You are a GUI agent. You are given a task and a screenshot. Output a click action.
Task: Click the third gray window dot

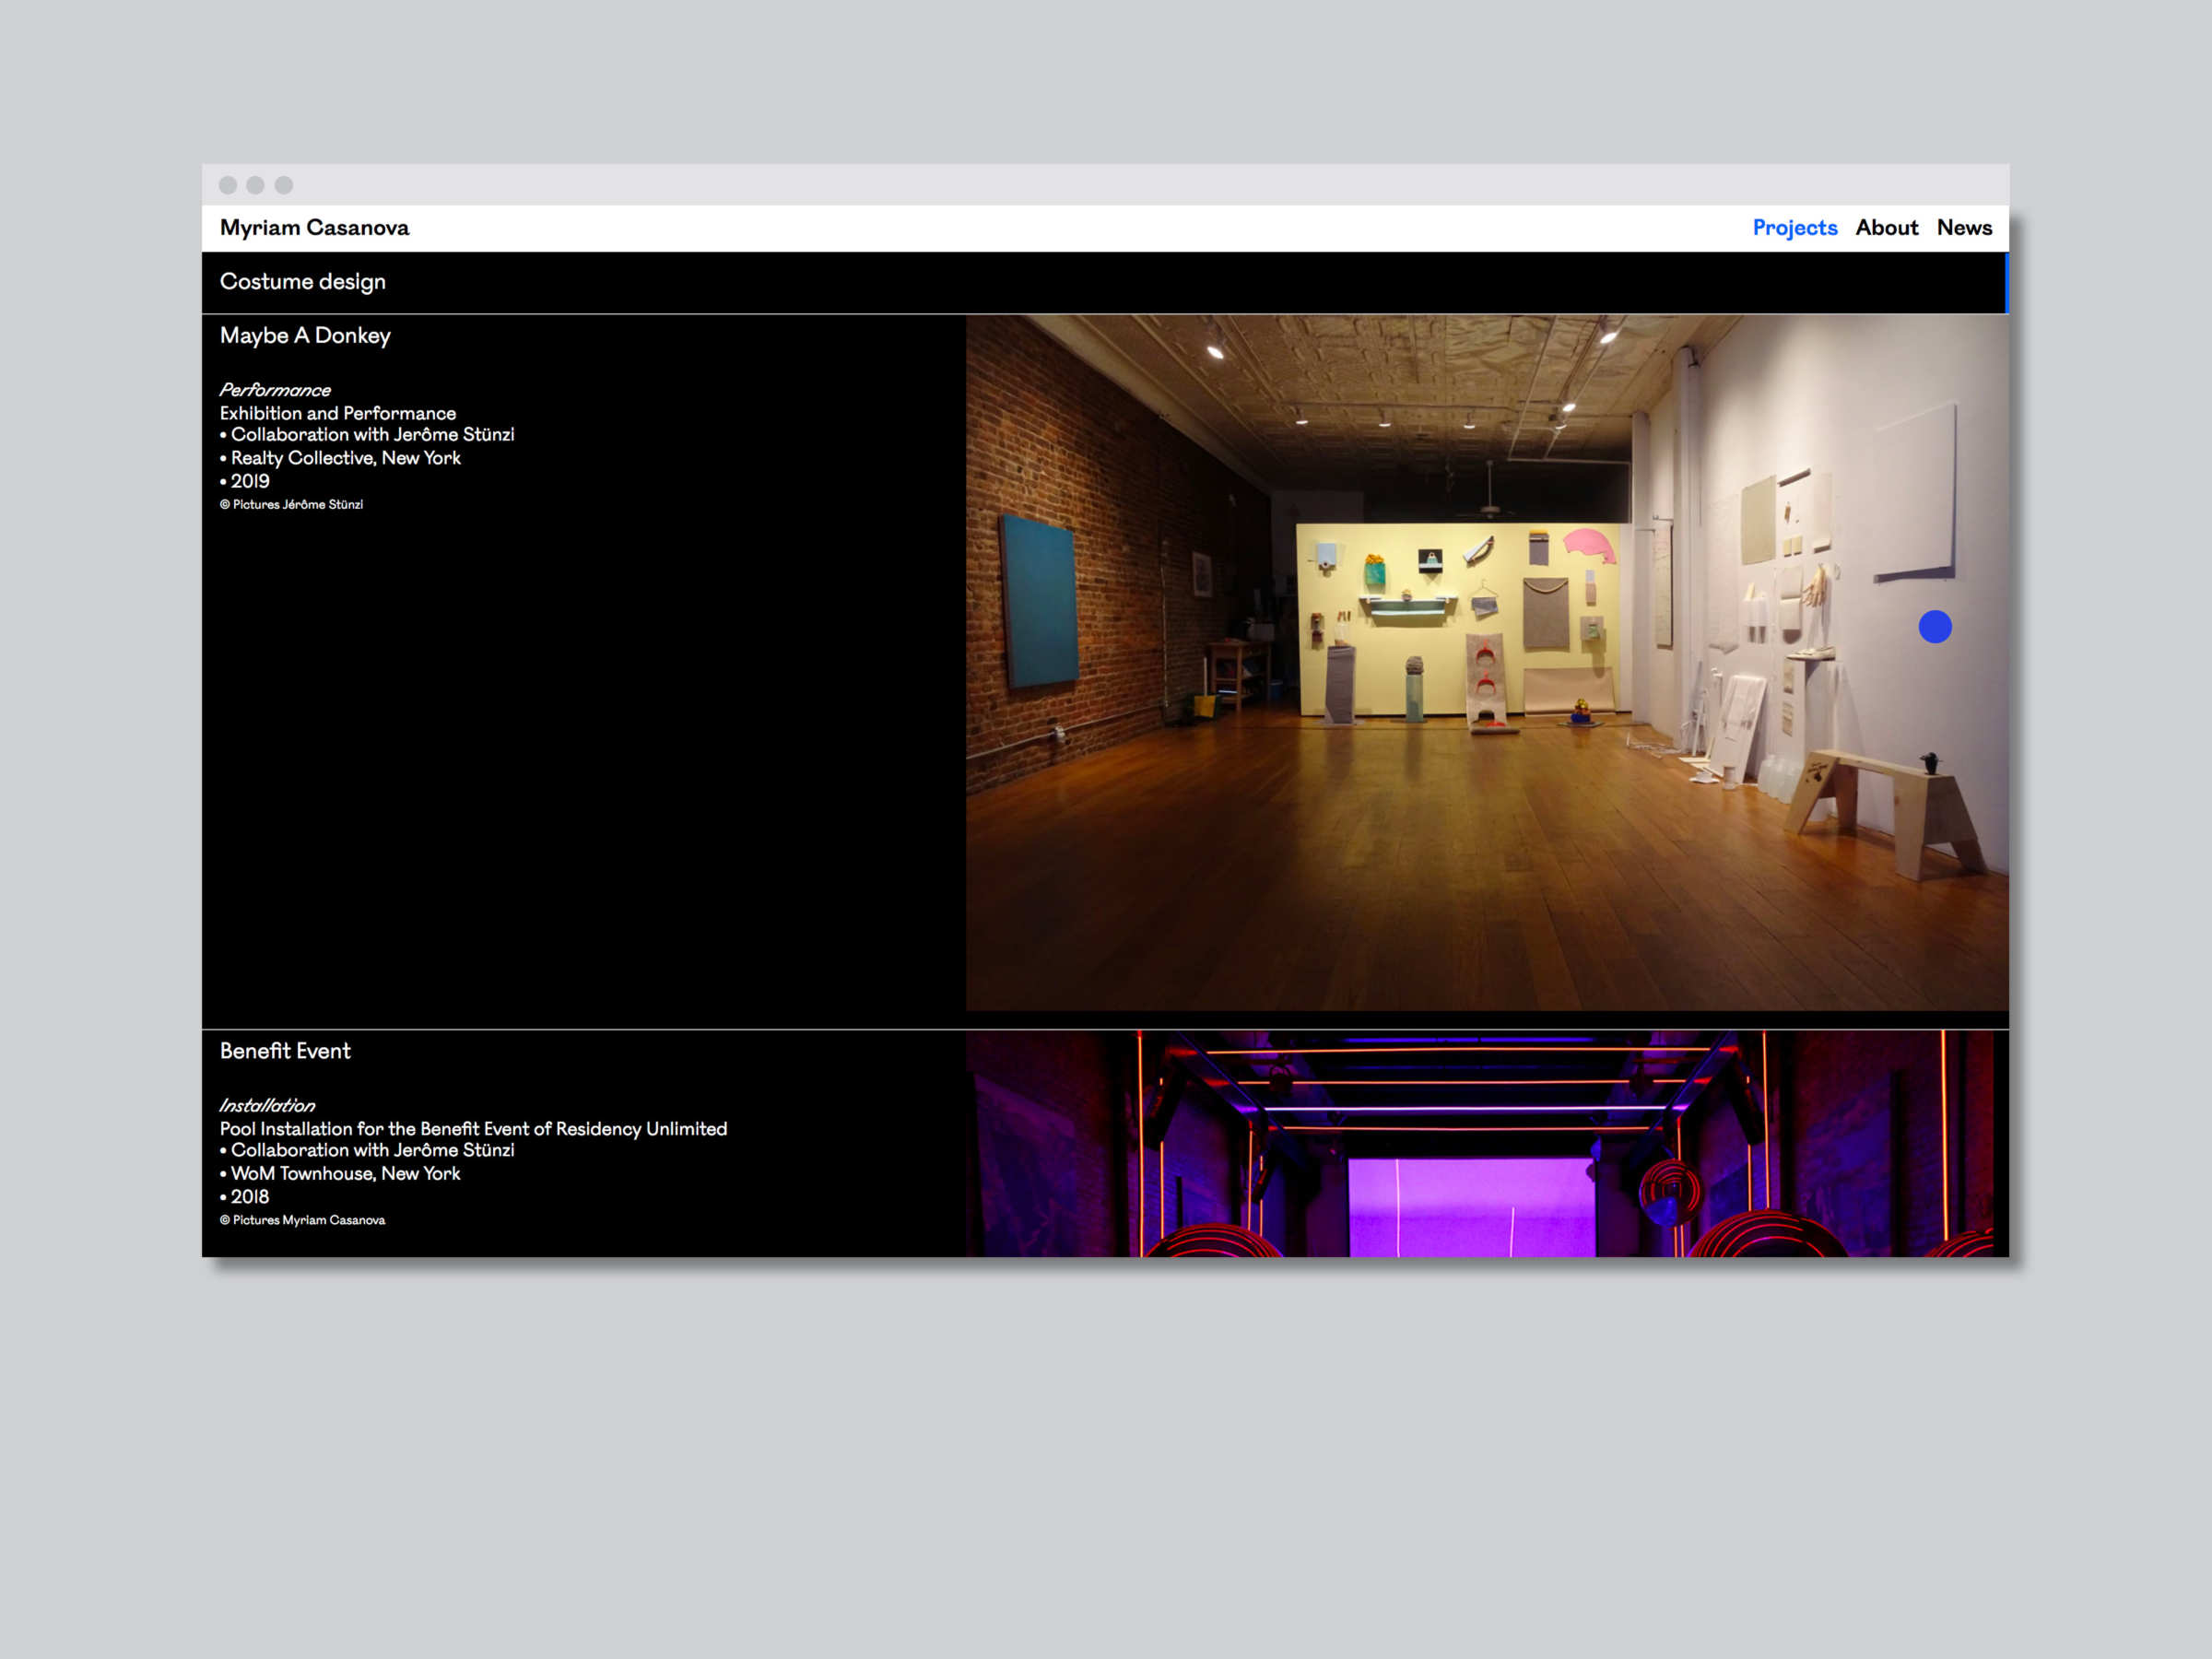click(x=284, y=185)
